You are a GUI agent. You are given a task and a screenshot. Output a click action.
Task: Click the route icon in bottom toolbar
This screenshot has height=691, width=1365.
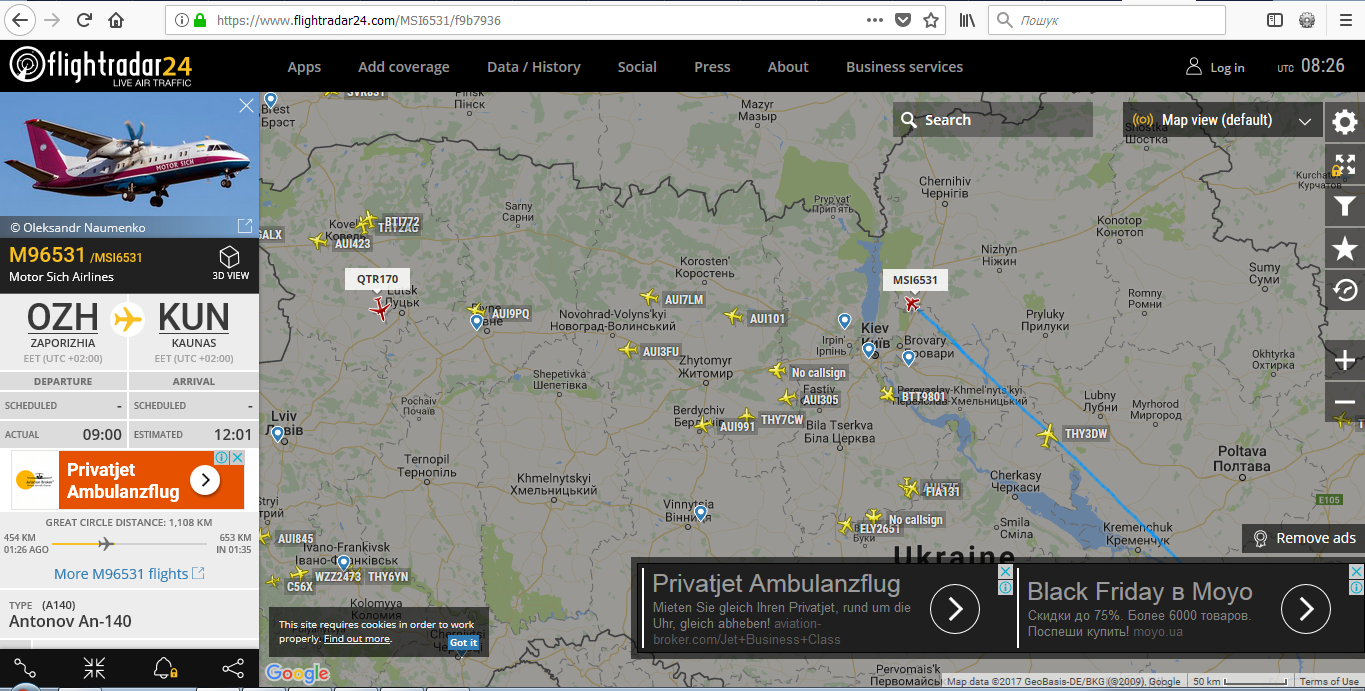tap(25, 668)
